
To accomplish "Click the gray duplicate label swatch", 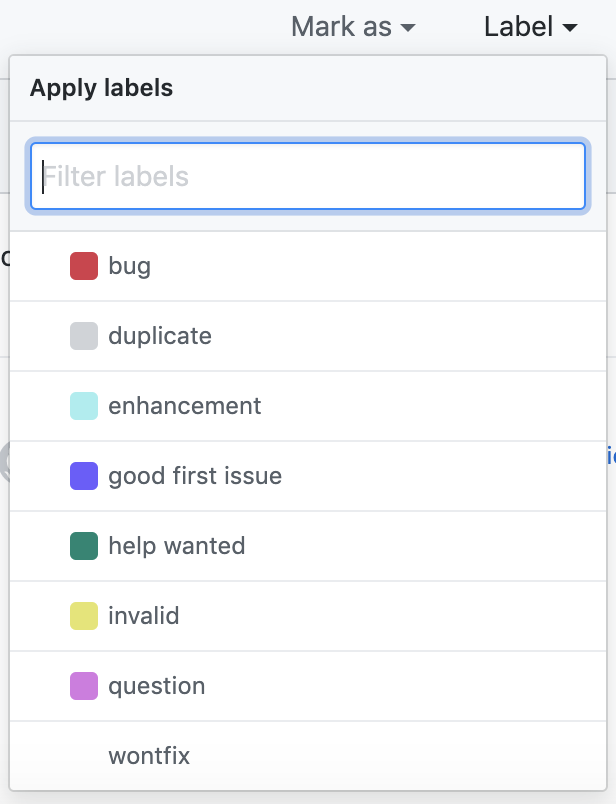I will click(x=85, y=336).
